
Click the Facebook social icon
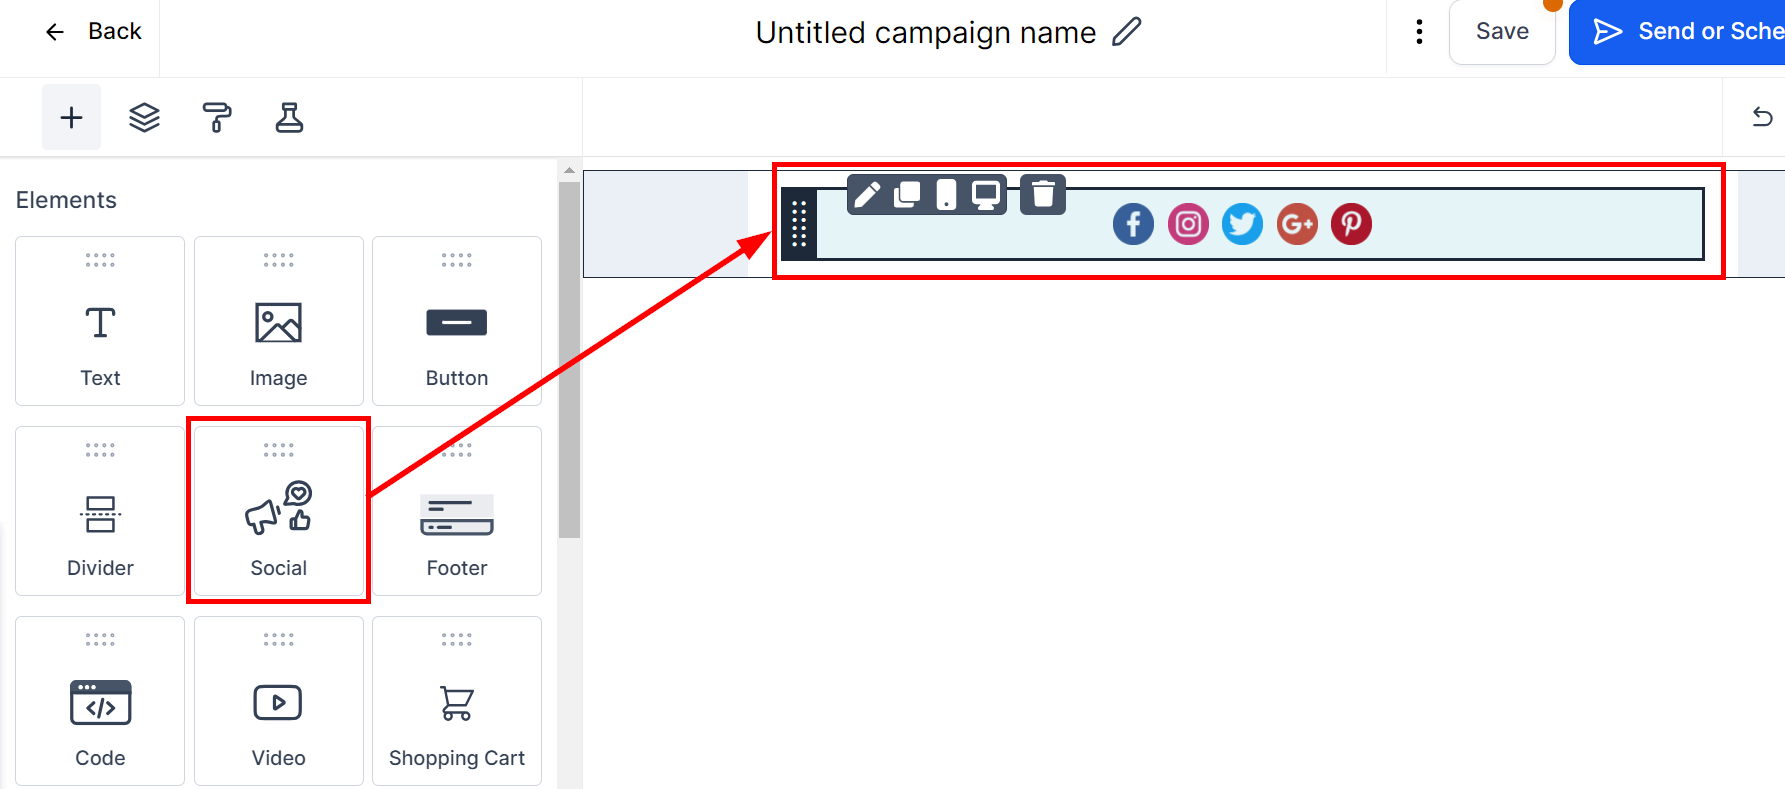[x=1133, y=224]
